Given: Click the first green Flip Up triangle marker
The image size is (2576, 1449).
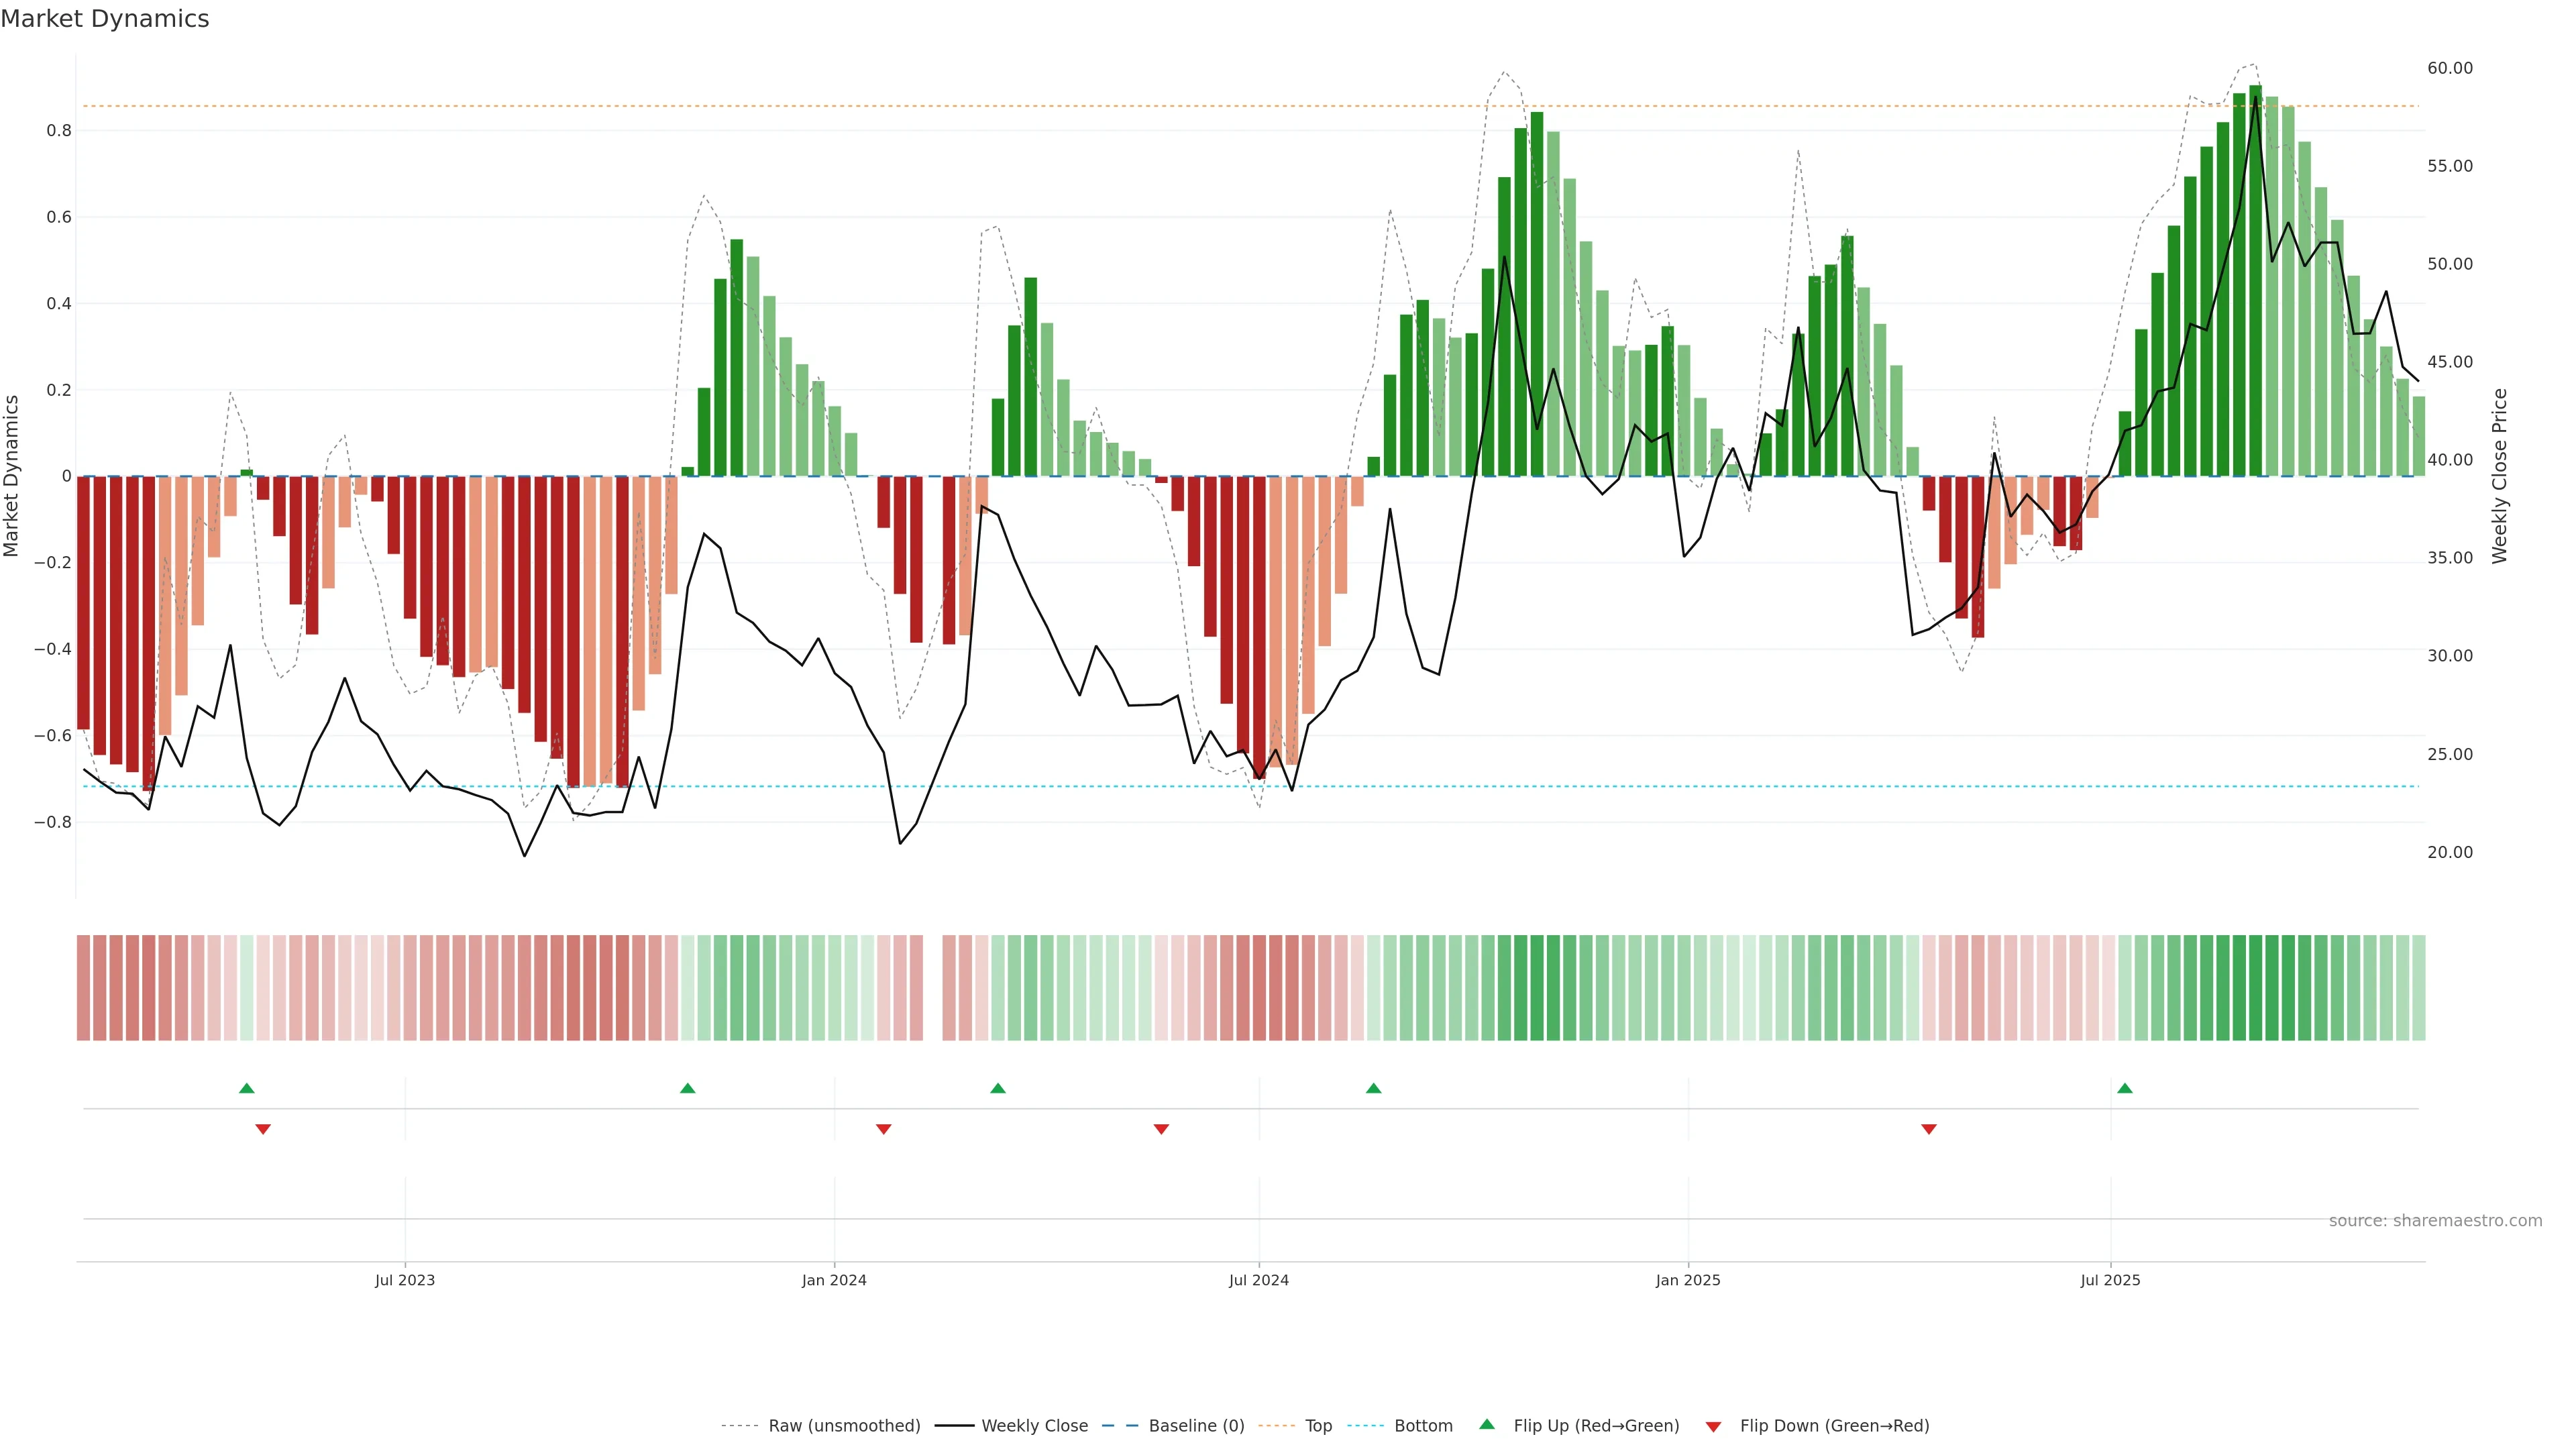Looking at the screenshot, I should [x=247, y=1088].
